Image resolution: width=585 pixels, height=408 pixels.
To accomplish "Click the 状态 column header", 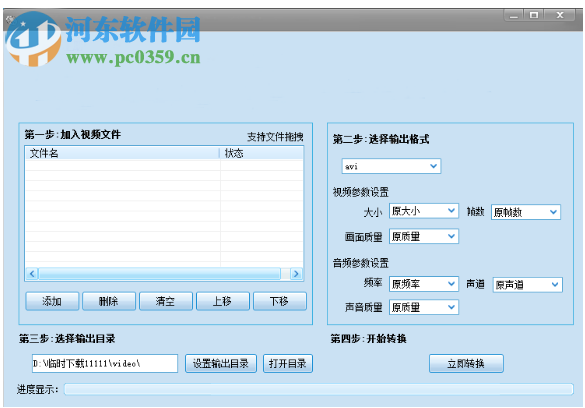I will [262, 153].
